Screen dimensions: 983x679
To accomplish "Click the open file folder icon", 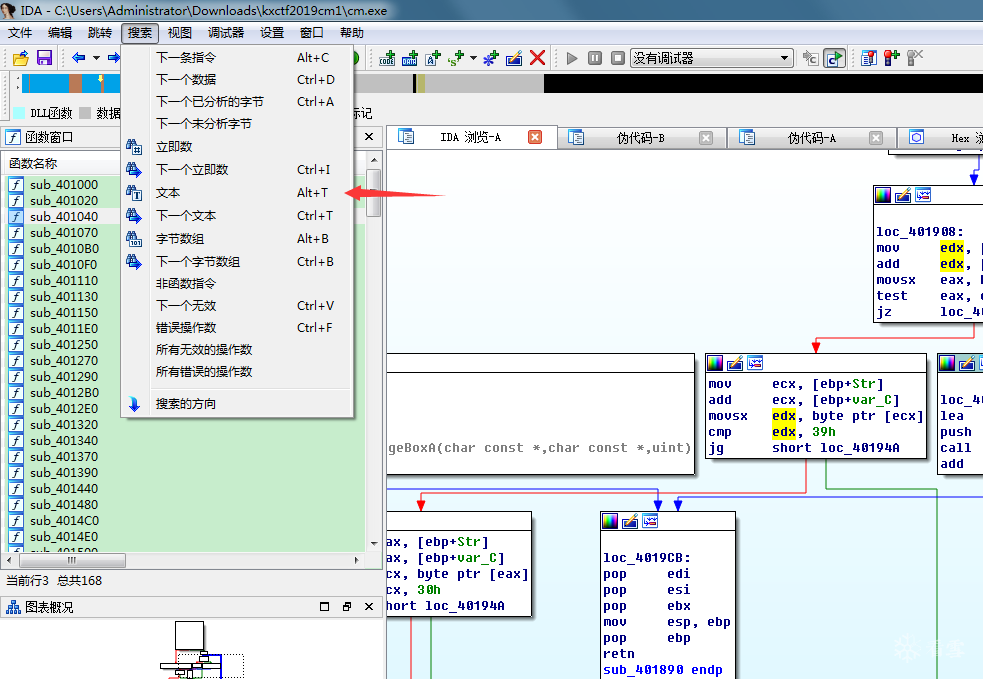I will click(21, 58).
